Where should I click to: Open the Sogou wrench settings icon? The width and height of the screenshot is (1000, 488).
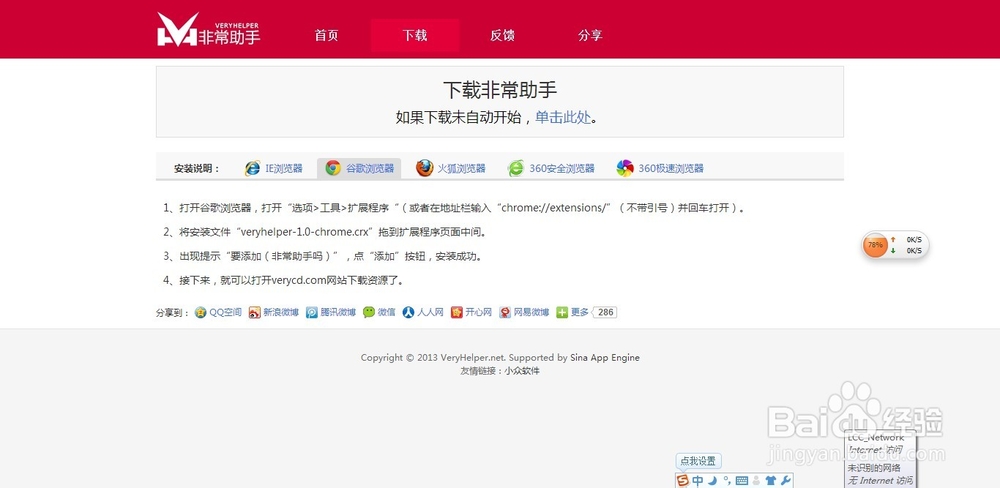786,480
